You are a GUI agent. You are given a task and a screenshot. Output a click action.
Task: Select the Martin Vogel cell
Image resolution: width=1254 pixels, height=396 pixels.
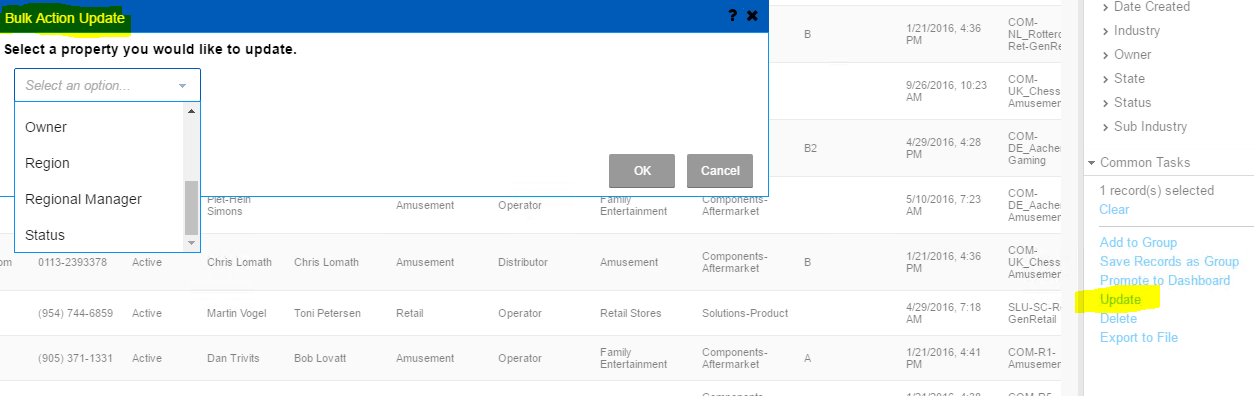pos(239,313)
